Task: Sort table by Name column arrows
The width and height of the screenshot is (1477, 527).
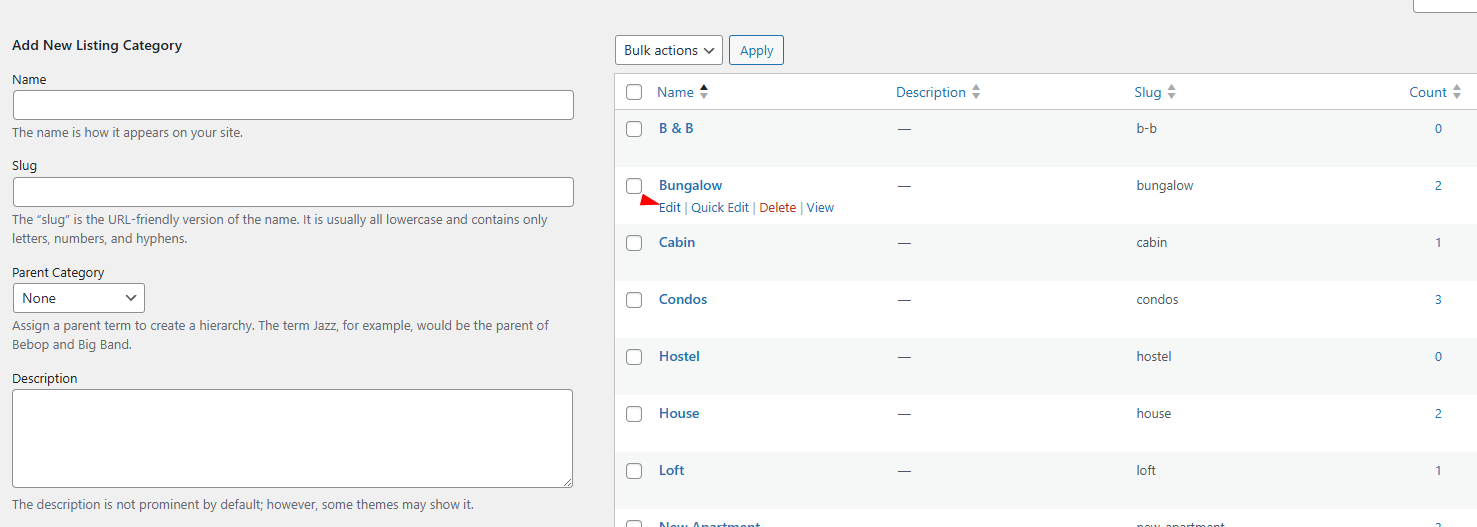Action: (704, 92)
